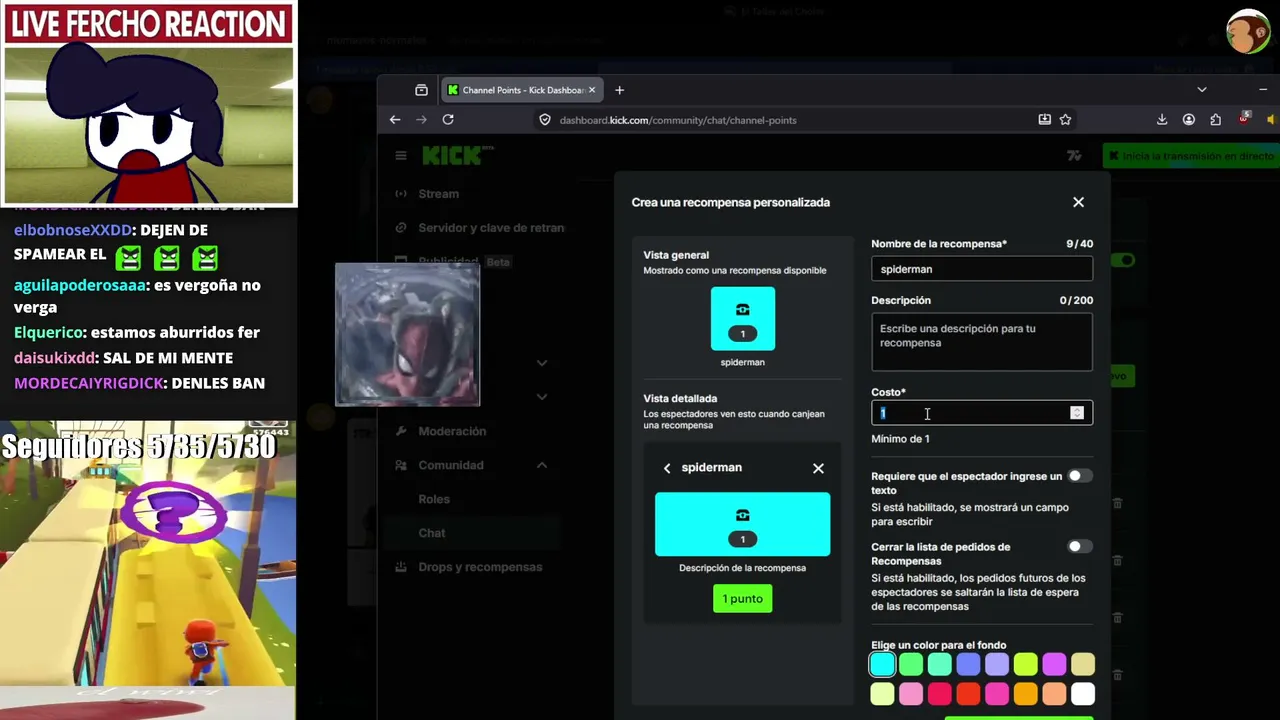Image resolution: width=1280 pixels, height=720 pixels.
Task: Close the Channel Points browser tab
Action: click(x=592, y=90)
